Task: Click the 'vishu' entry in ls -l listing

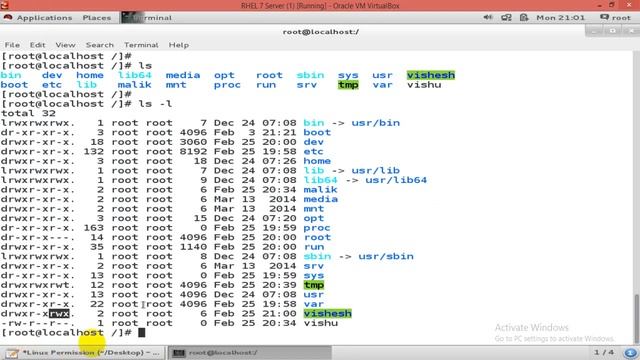Action: 321,323
